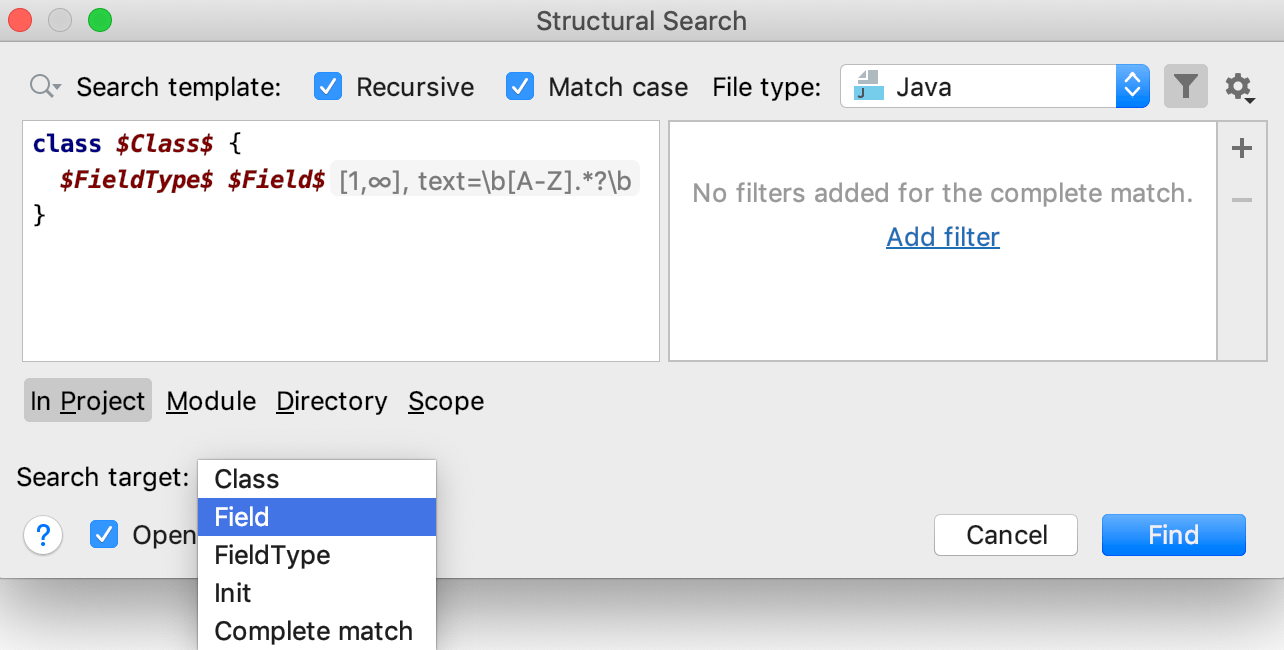Open the Java file type dropdown
This screenshot has width=1284, height=650.
[996, 87]
